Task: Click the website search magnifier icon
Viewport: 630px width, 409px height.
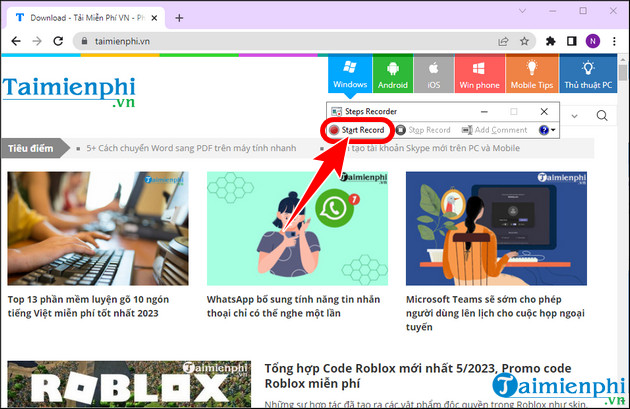Action: [602, 116]
